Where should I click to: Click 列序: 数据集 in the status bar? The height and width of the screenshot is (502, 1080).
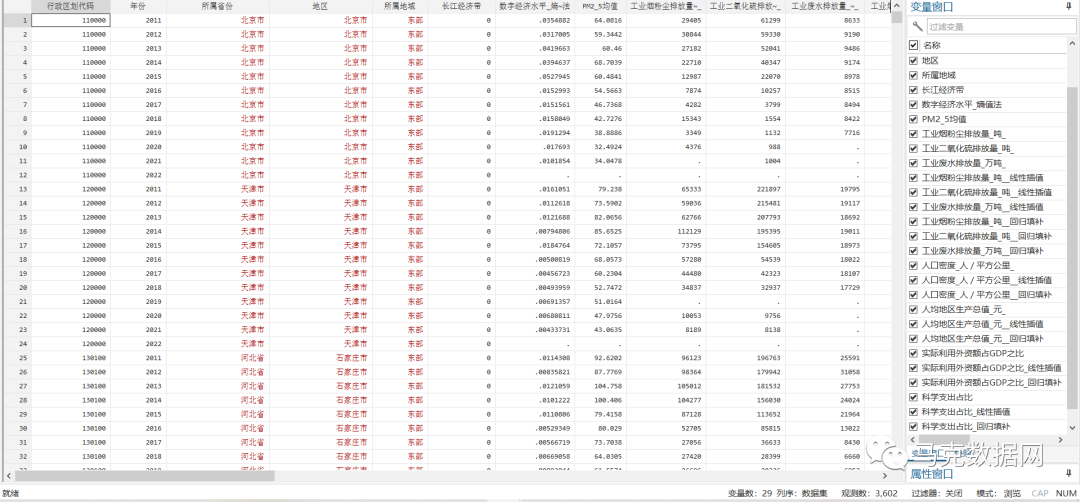(802, 493)
